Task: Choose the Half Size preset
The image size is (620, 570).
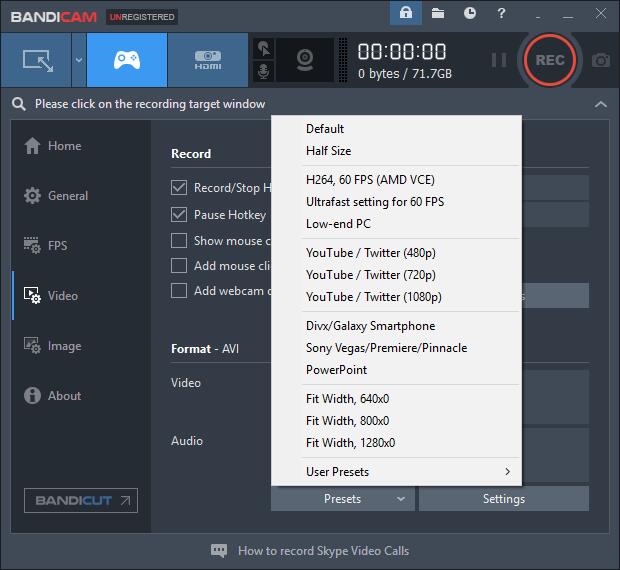Action: 397,151
